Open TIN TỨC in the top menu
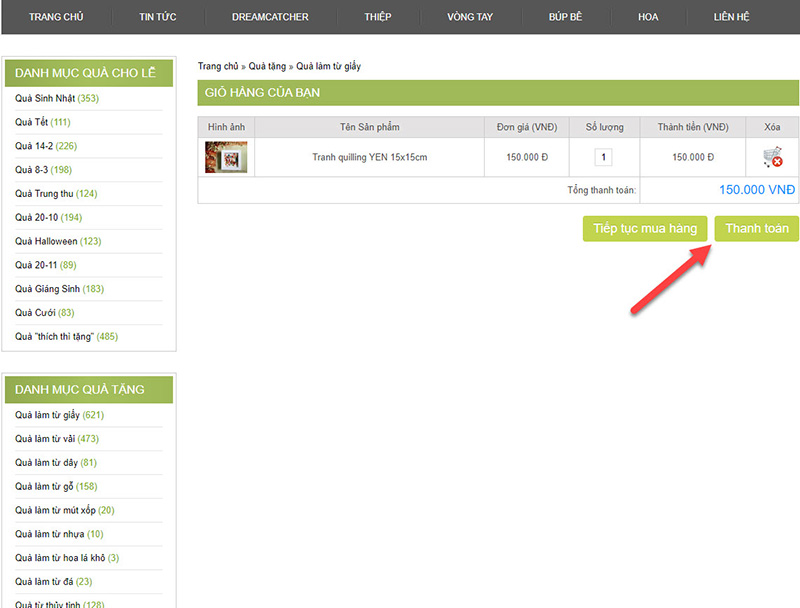Screen dimensions: 800x608 (x=158, y=17)
